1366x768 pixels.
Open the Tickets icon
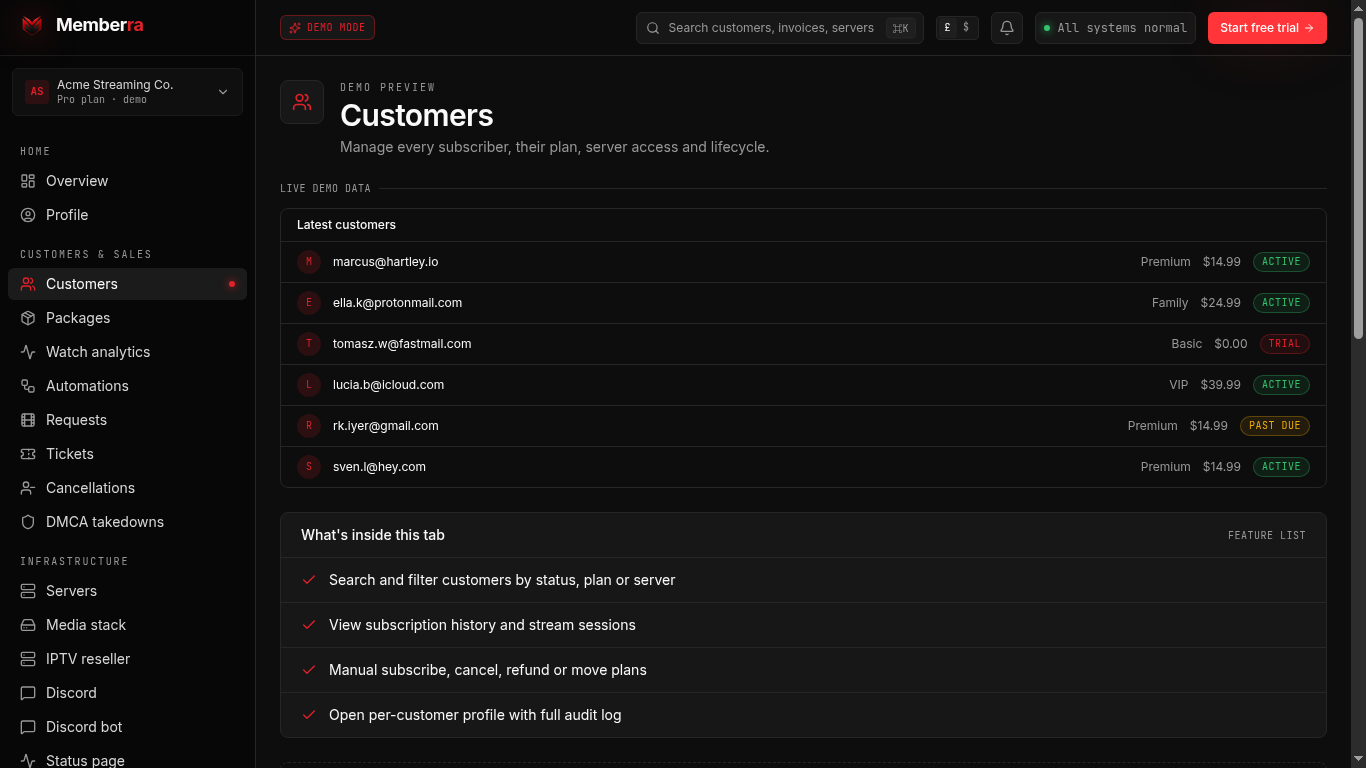28,454
